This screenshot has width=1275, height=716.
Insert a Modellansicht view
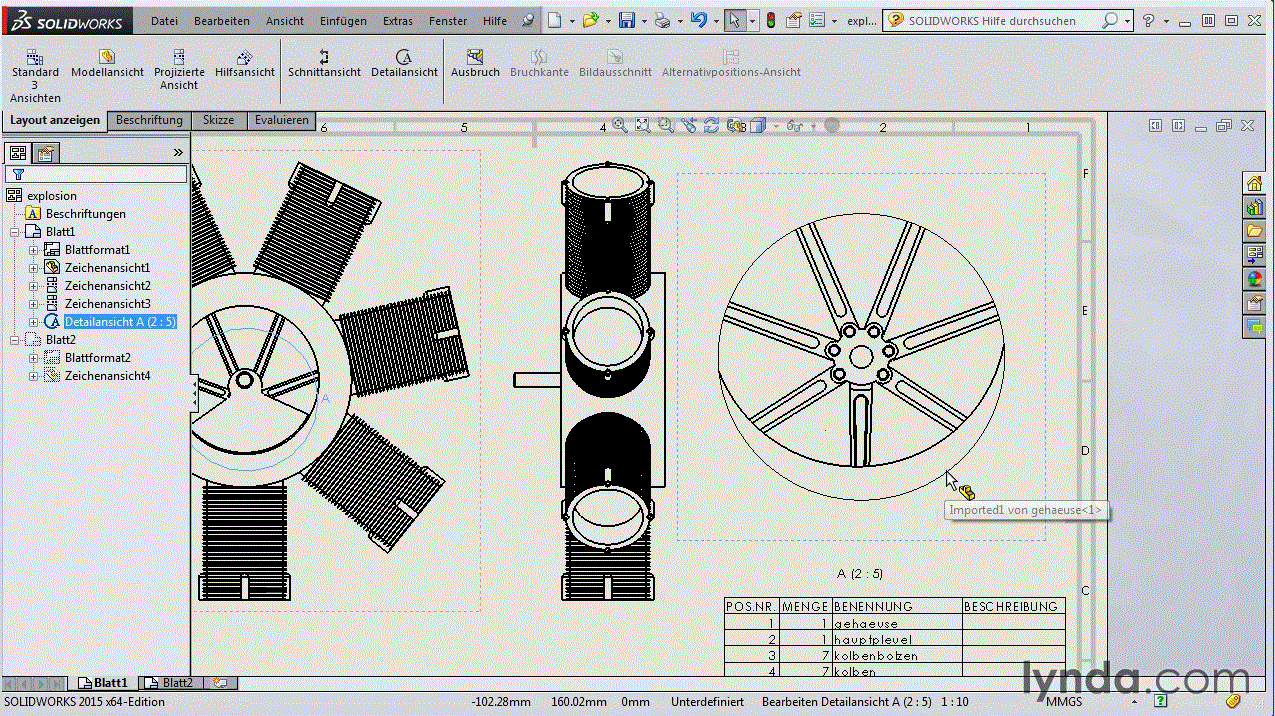[107, 64]
